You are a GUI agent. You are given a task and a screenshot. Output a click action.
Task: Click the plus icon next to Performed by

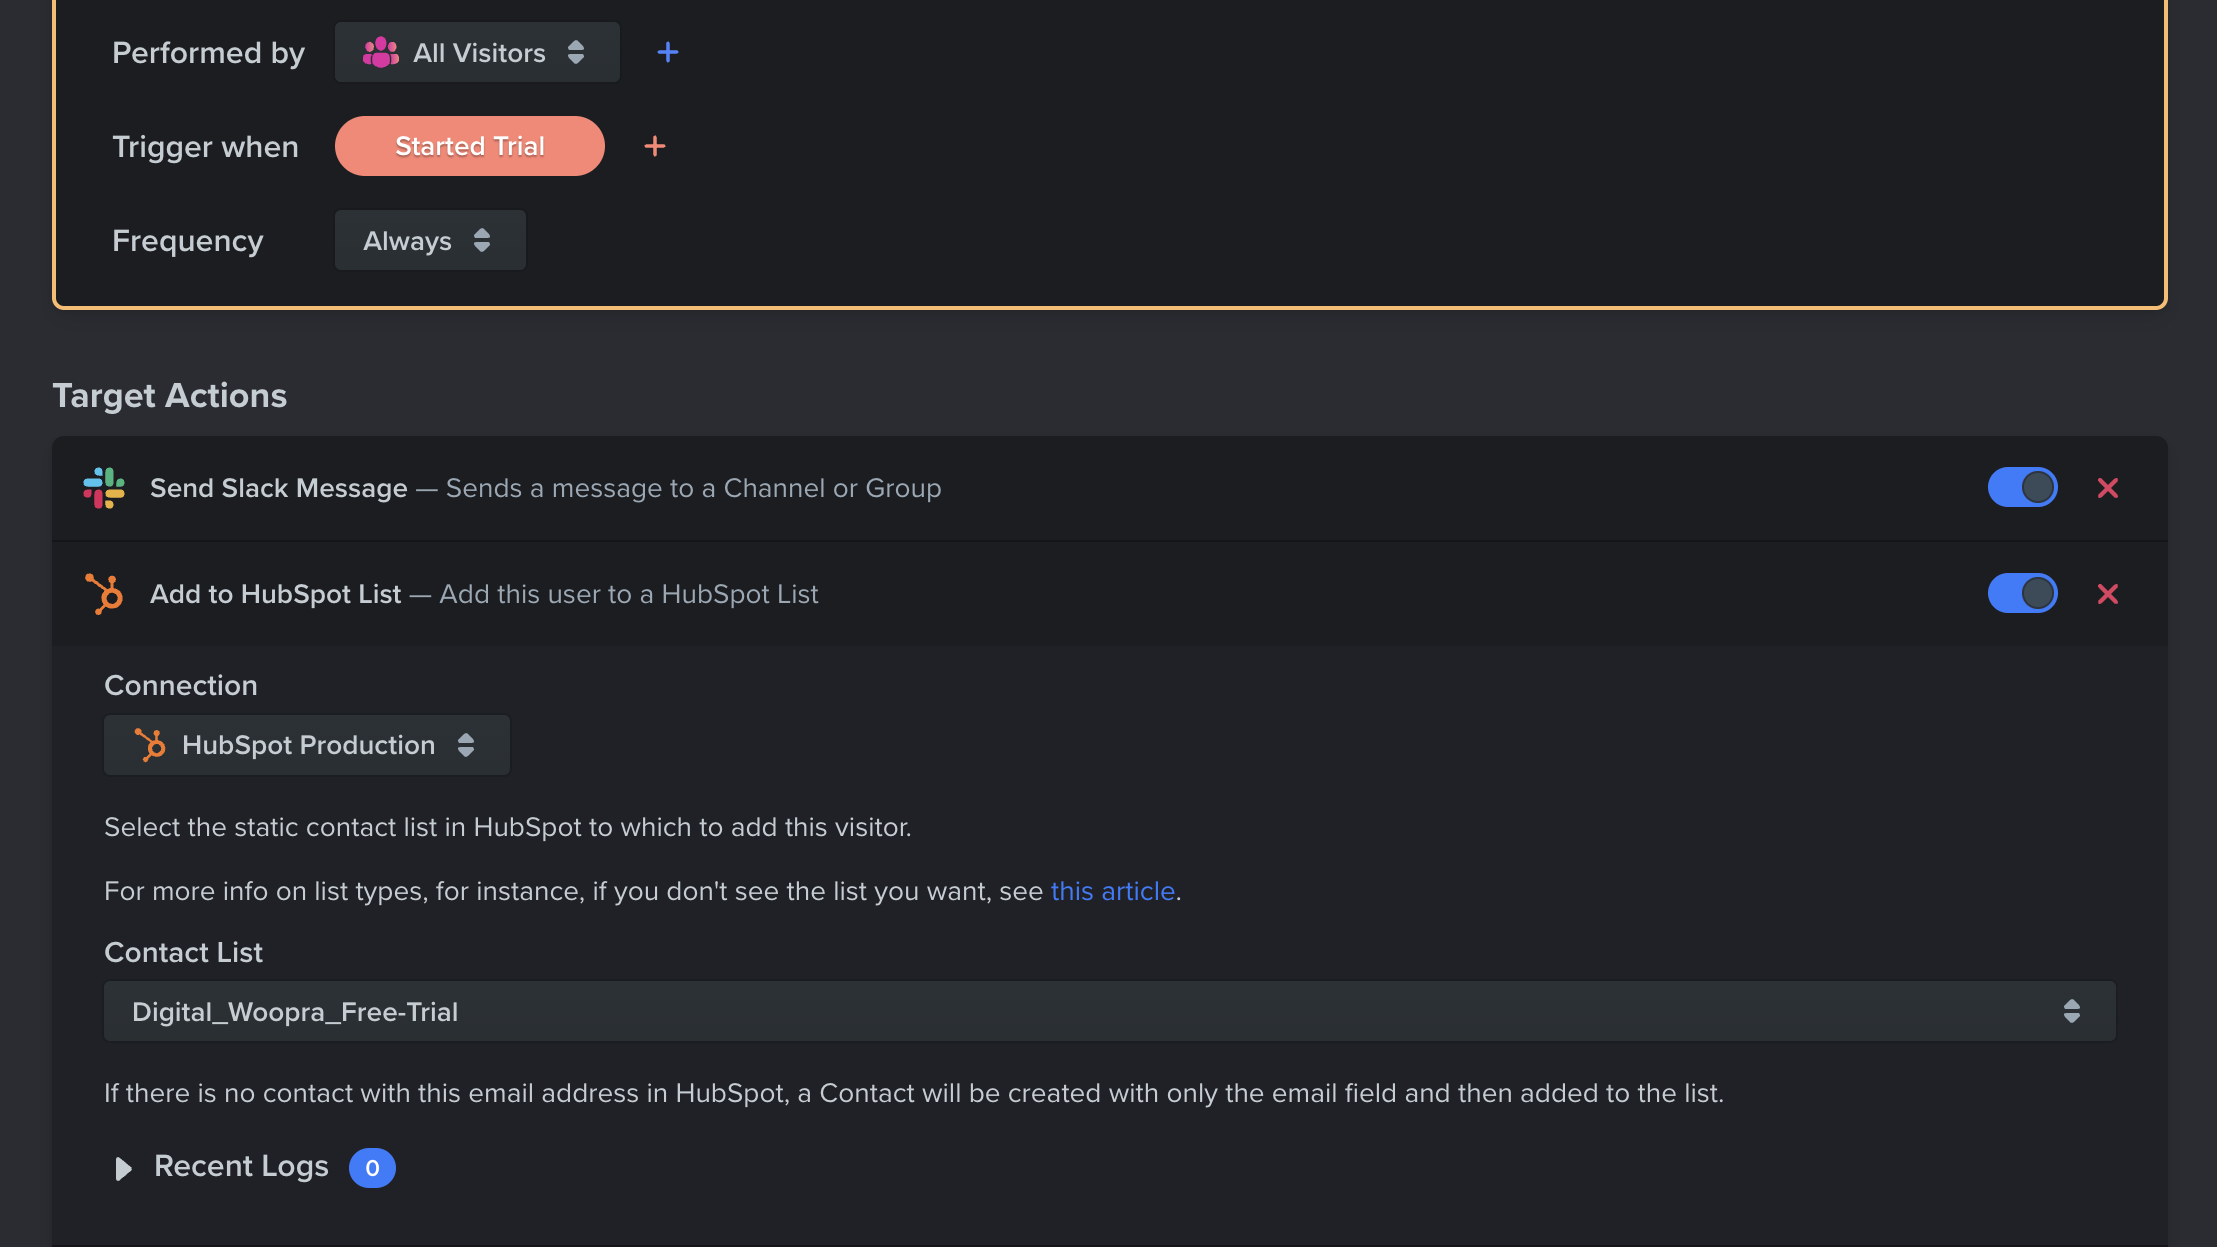[667, 52]
